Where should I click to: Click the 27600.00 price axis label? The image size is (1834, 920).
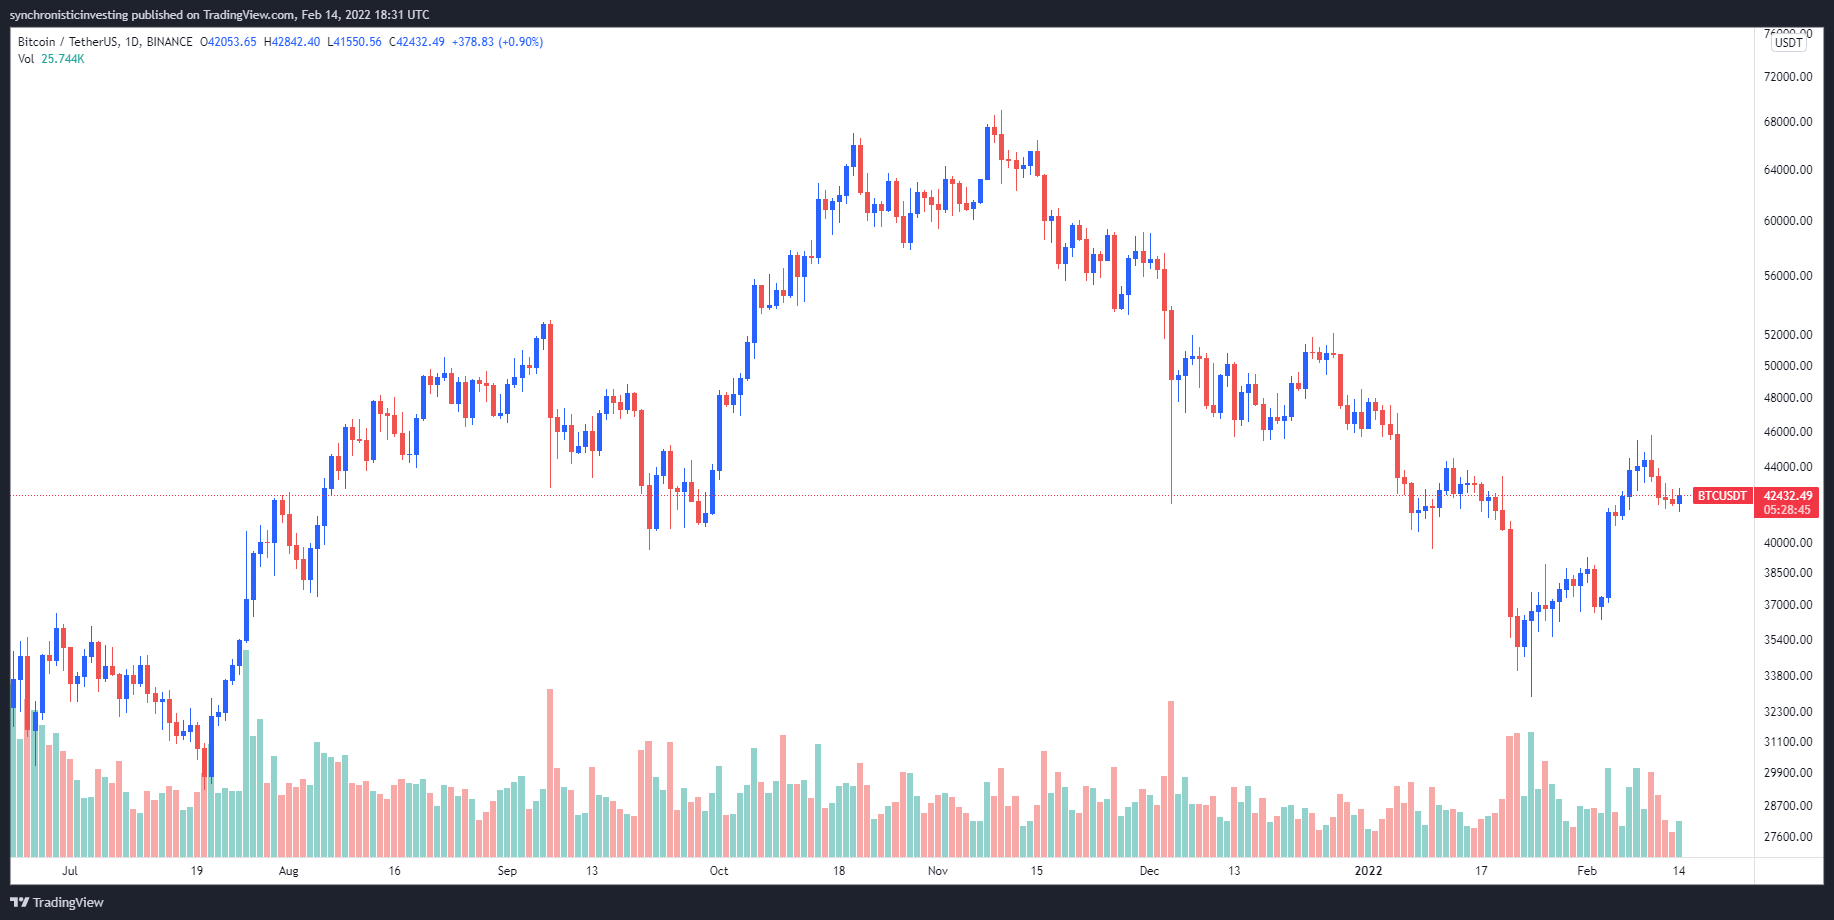coord(1788,837)
